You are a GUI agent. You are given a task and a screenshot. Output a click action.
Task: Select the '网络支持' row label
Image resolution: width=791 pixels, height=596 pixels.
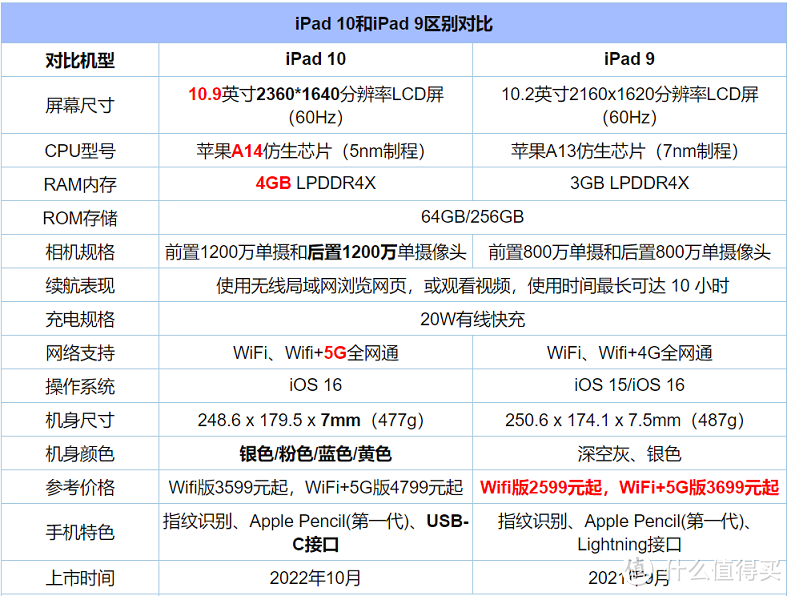pyautogui.click(x=80, y=353)
